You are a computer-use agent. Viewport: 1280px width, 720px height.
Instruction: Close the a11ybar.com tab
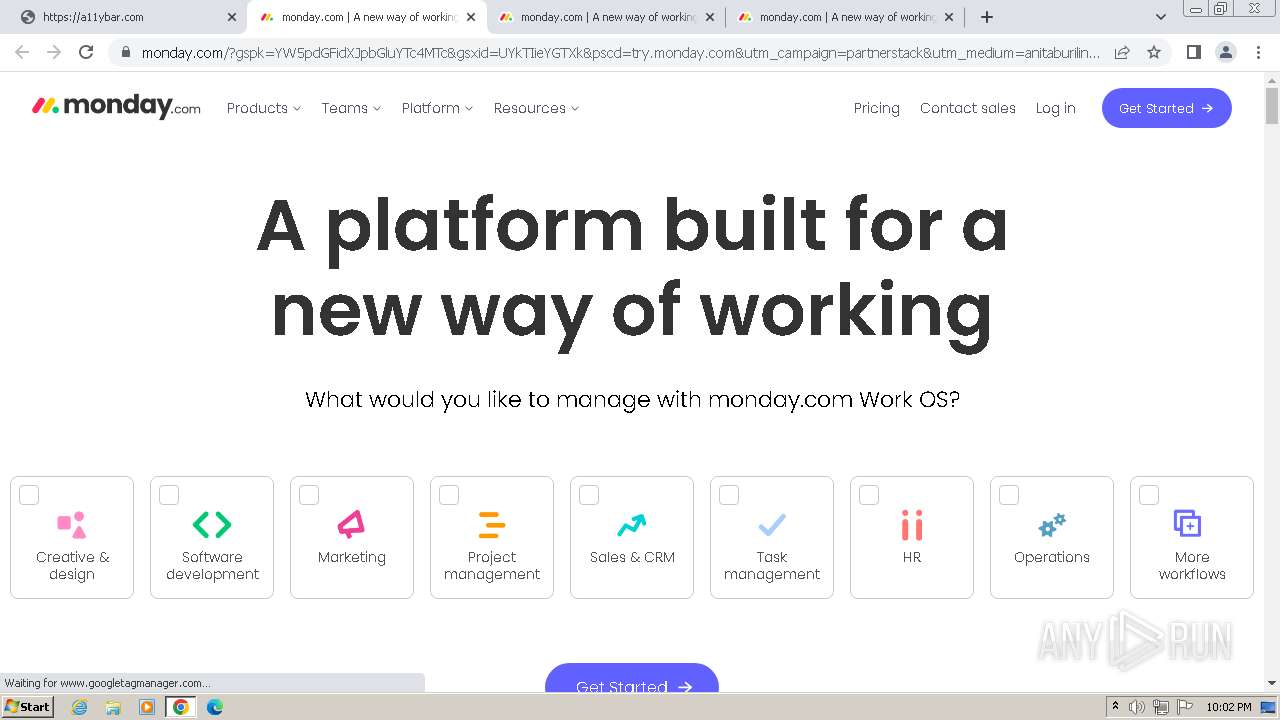click(x=232, y=17)
